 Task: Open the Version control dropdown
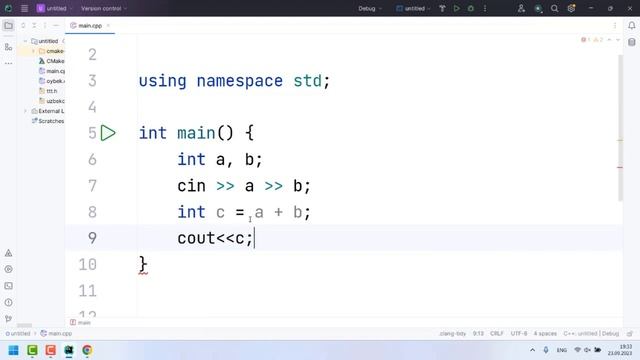coord(104,8)
